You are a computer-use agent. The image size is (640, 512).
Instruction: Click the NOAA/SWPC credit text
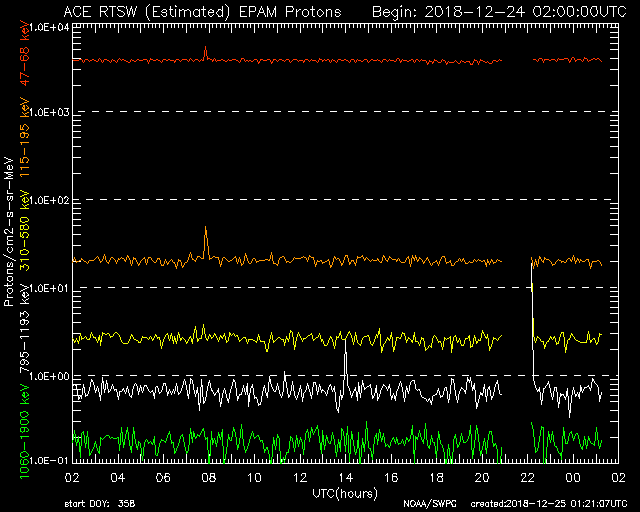click(x=427, y=503)
